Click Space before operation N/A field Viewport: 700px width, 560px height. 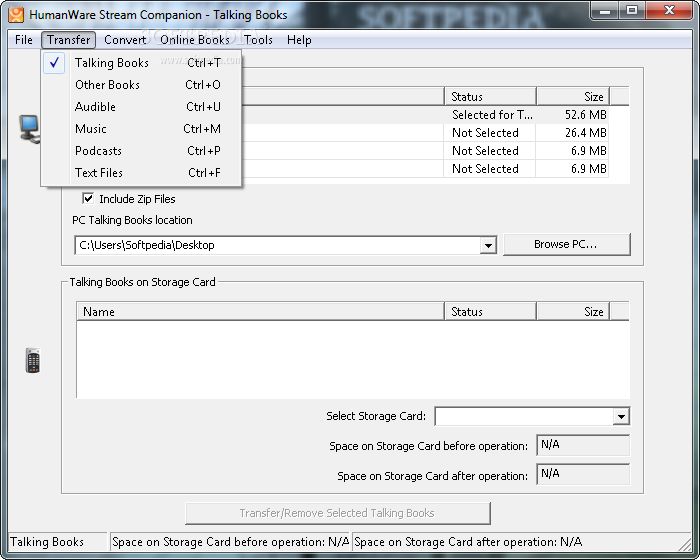pyautogui.click(x=583, y=445)
